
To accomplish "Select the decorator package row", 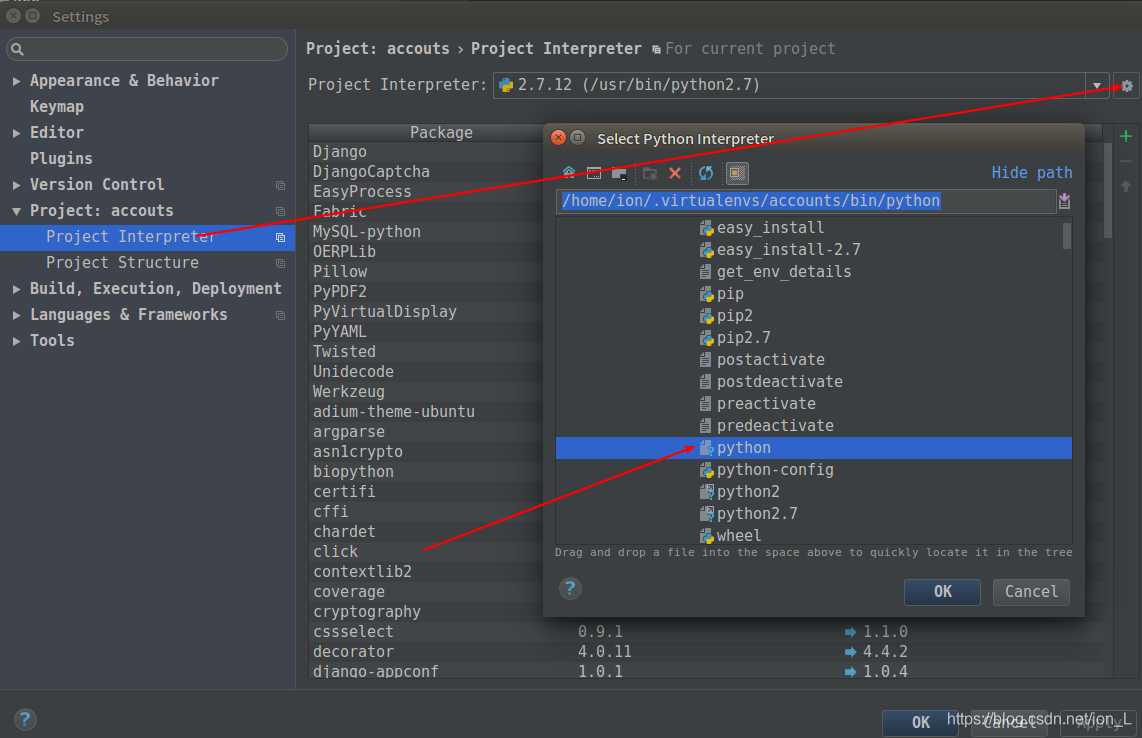I will pos(705,652).
